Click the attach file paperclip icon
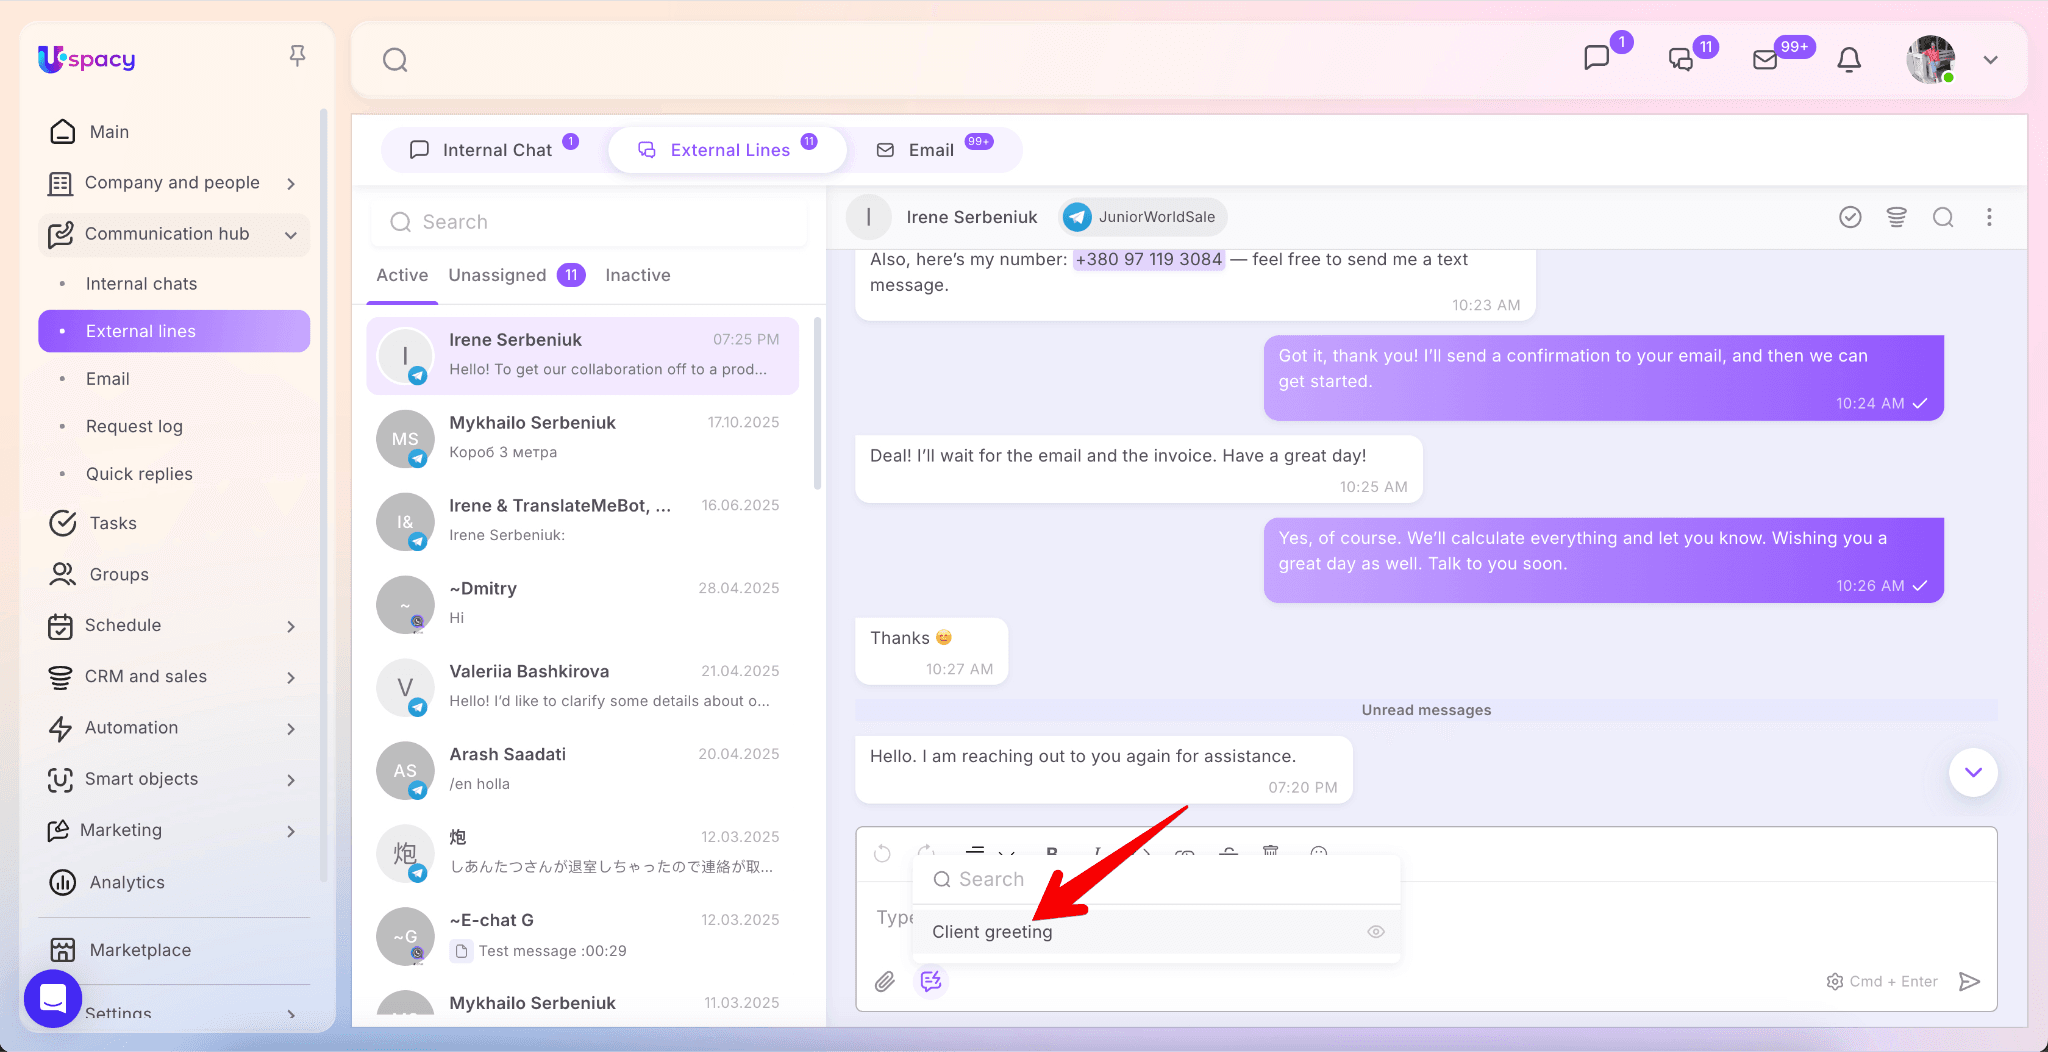 coord(884,981)
